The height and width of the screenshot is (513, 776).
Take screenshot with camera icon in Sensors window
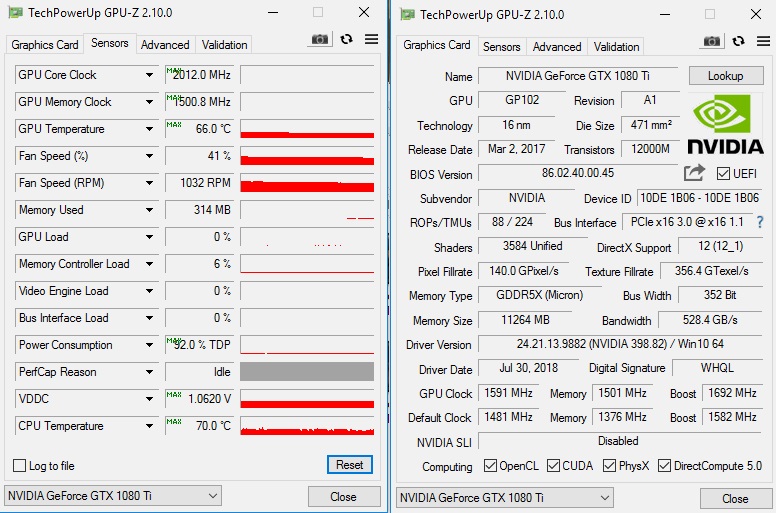click(320, 39)
